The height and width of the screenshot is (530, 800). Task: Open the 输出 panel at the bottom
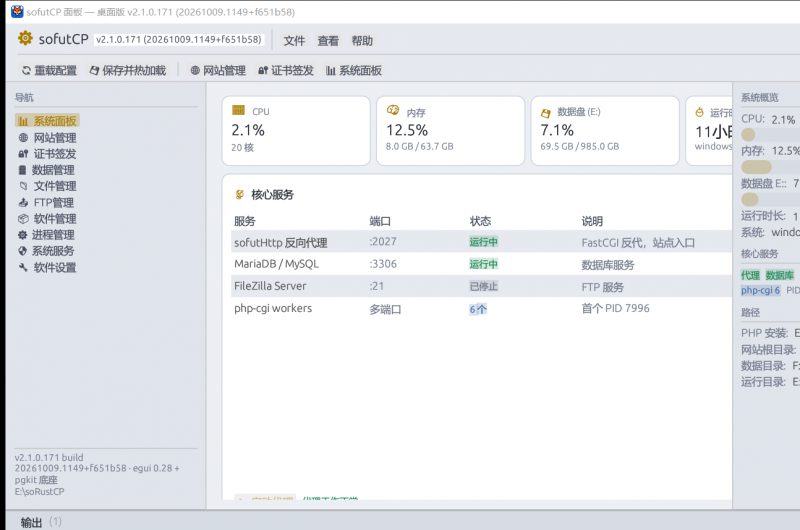tap(31, 522)
